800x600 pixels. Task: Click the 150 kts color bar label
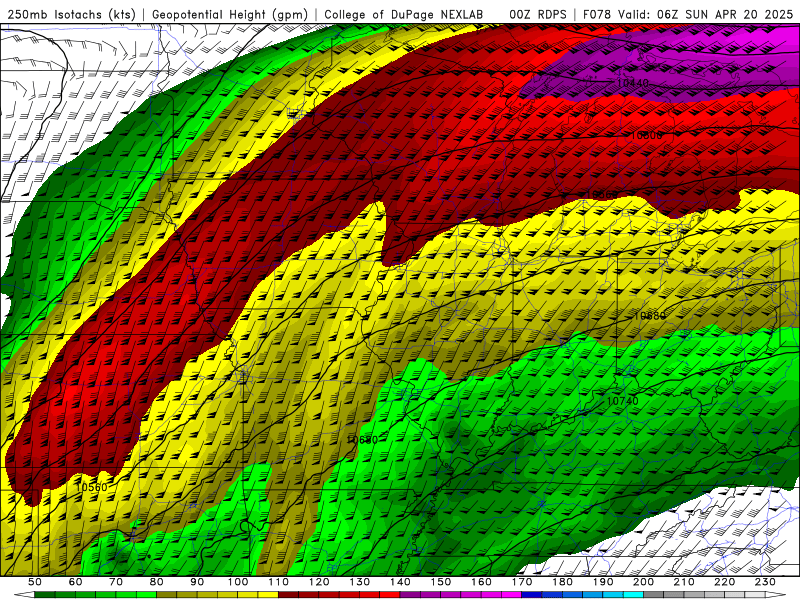(441, 582)
